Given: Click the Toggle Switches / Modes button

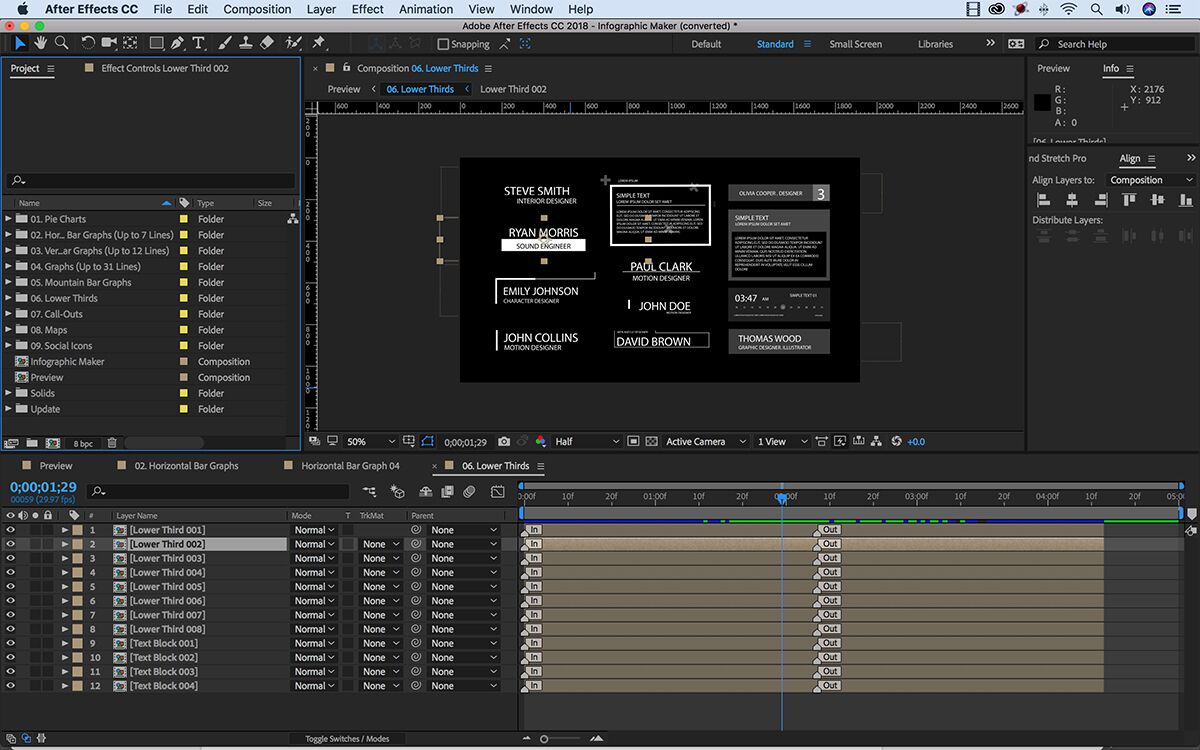Looking at the screenshot, I should 347,738.
